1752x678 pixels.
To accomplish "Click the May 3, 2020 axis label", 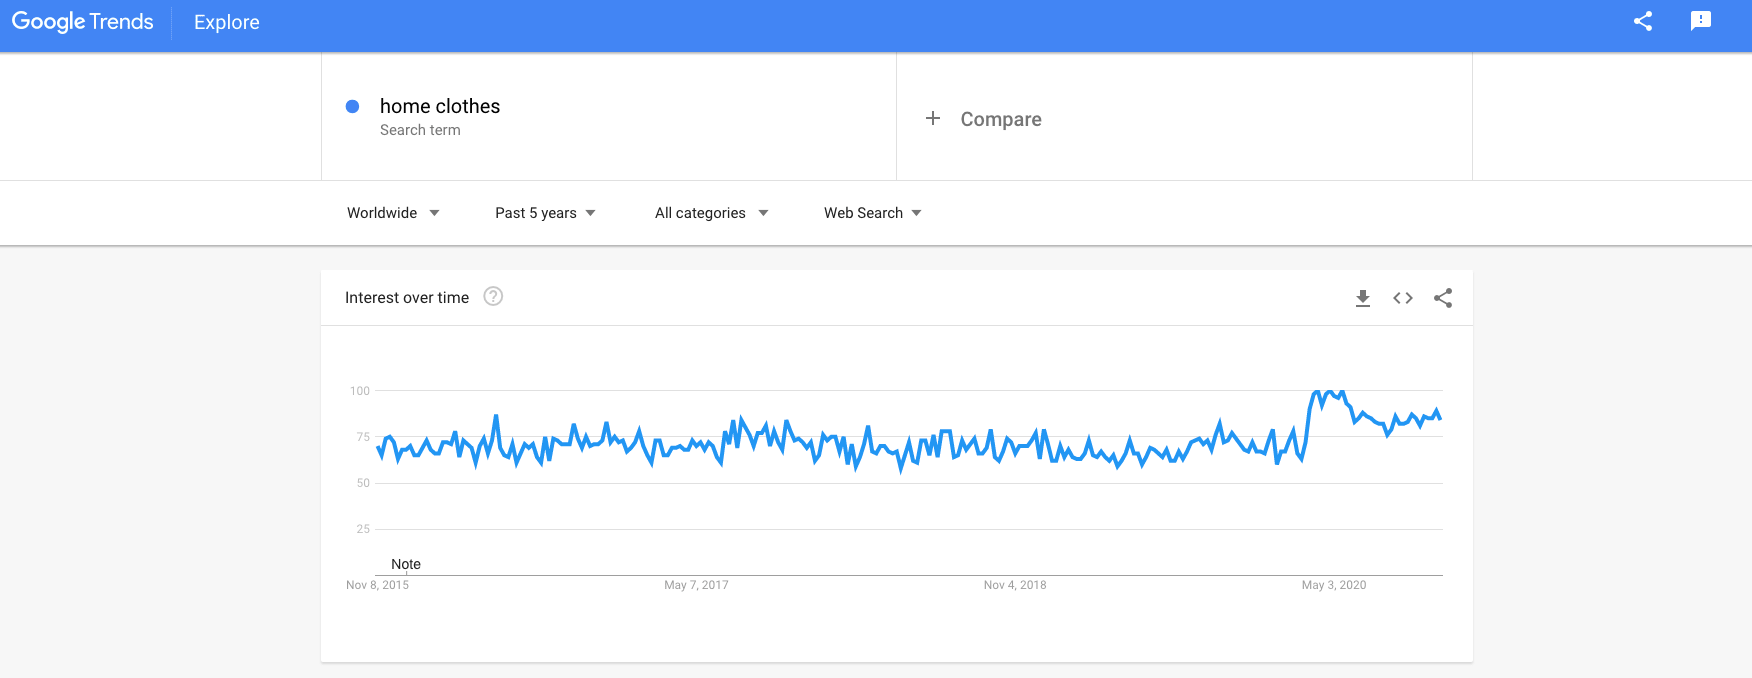I will point(1333,585).
